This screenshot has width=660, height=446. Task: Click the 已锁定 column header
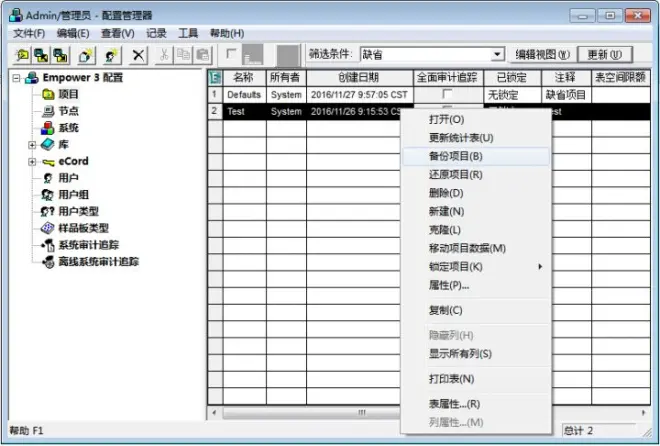click(512, 78)
